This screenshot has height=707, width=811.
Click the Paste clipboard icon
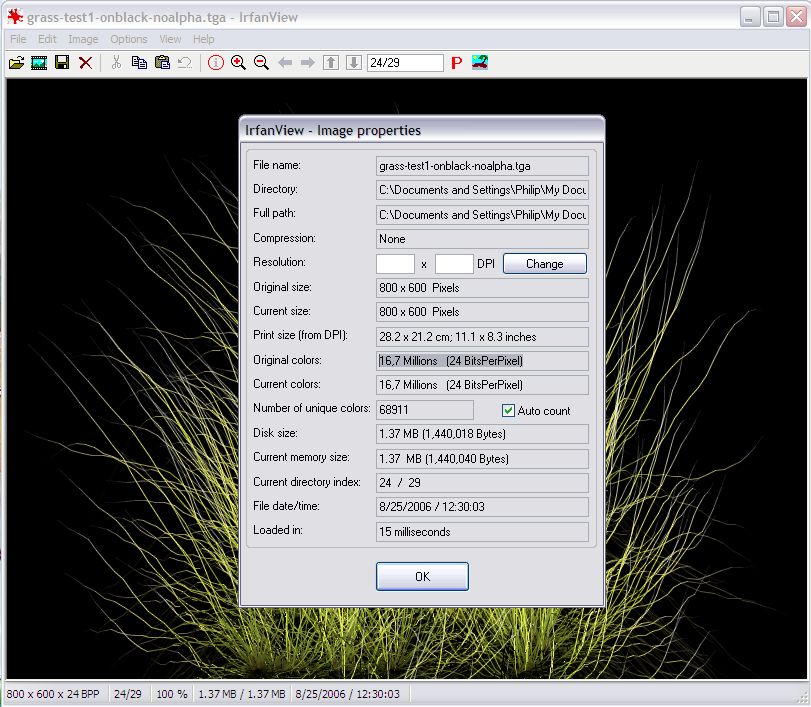162,63
